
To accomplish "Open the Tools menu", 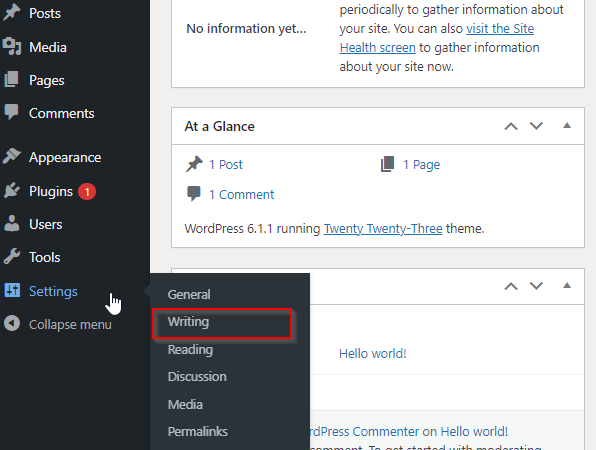I will pyautogui.click(x=45, y=257).
